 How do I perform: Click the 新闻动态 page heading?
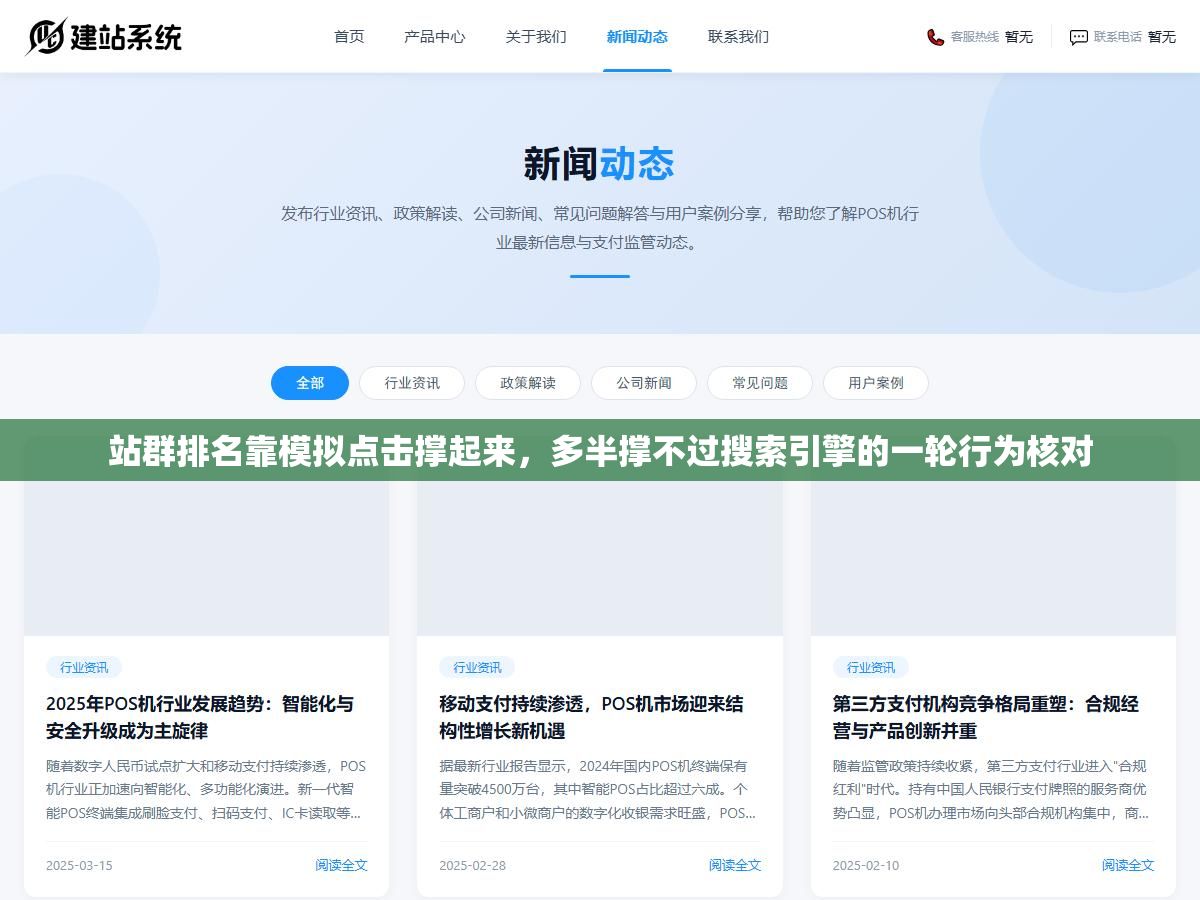[599, 164]
